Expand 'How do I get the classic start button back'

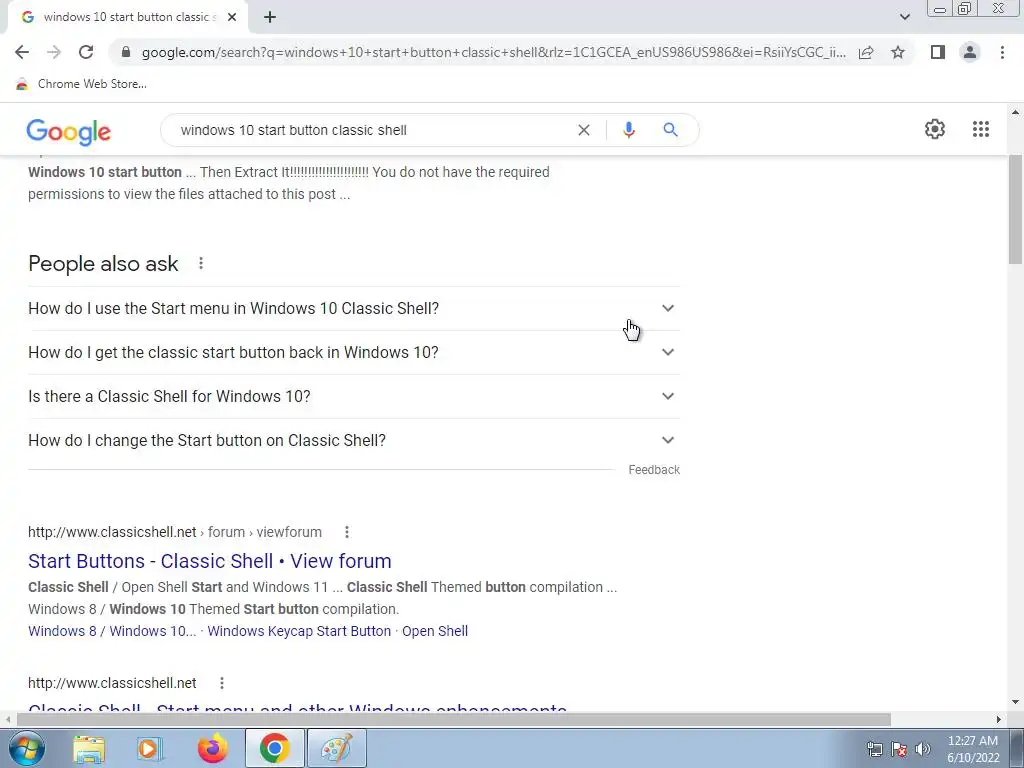coord(353,352)
